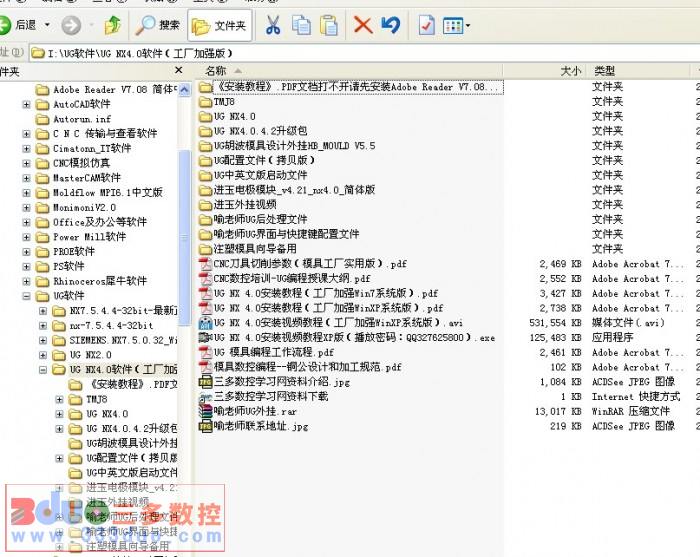
Task: Select CNC数控培训-UG编程授课大纲.pdf file
Action: pyautogui.click(x=285, y=278)
